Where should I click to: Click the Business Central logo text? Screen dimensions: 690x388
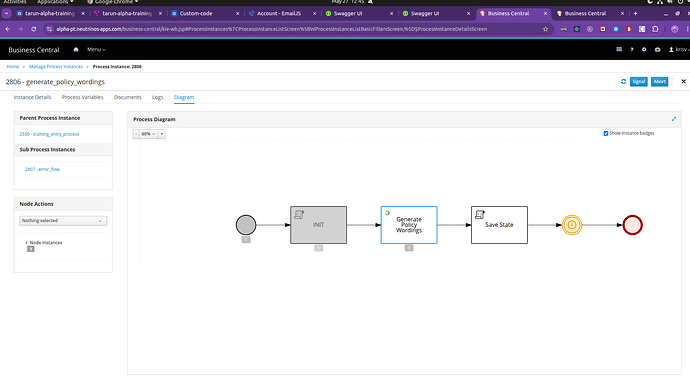point(34,50)
